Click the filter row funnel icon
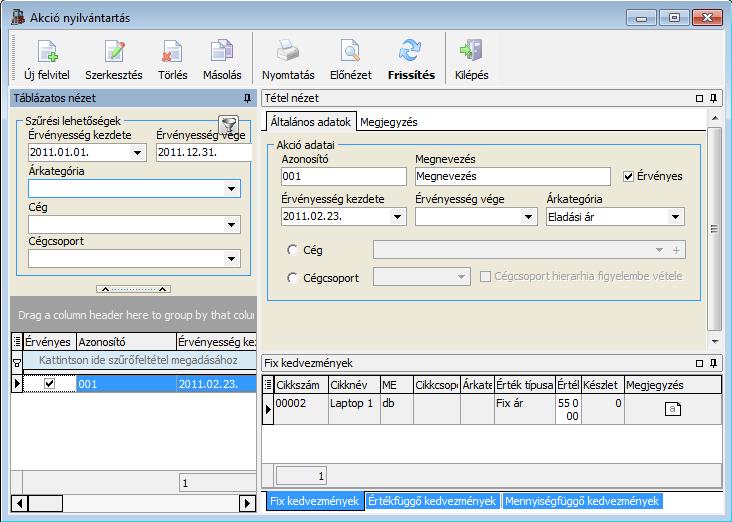This screenshot has height=522, width=732. [17, 362]
